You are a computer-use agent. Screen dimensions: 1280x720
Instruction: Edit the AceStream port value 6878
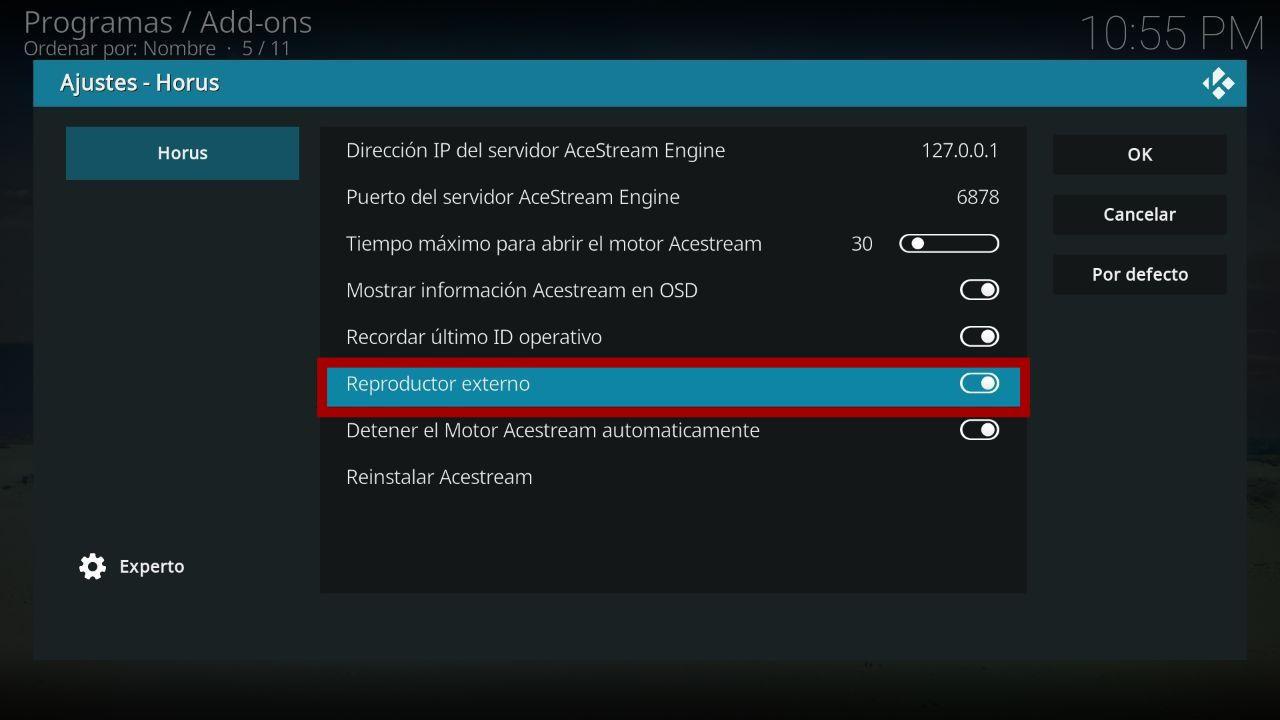coord(978,197)
